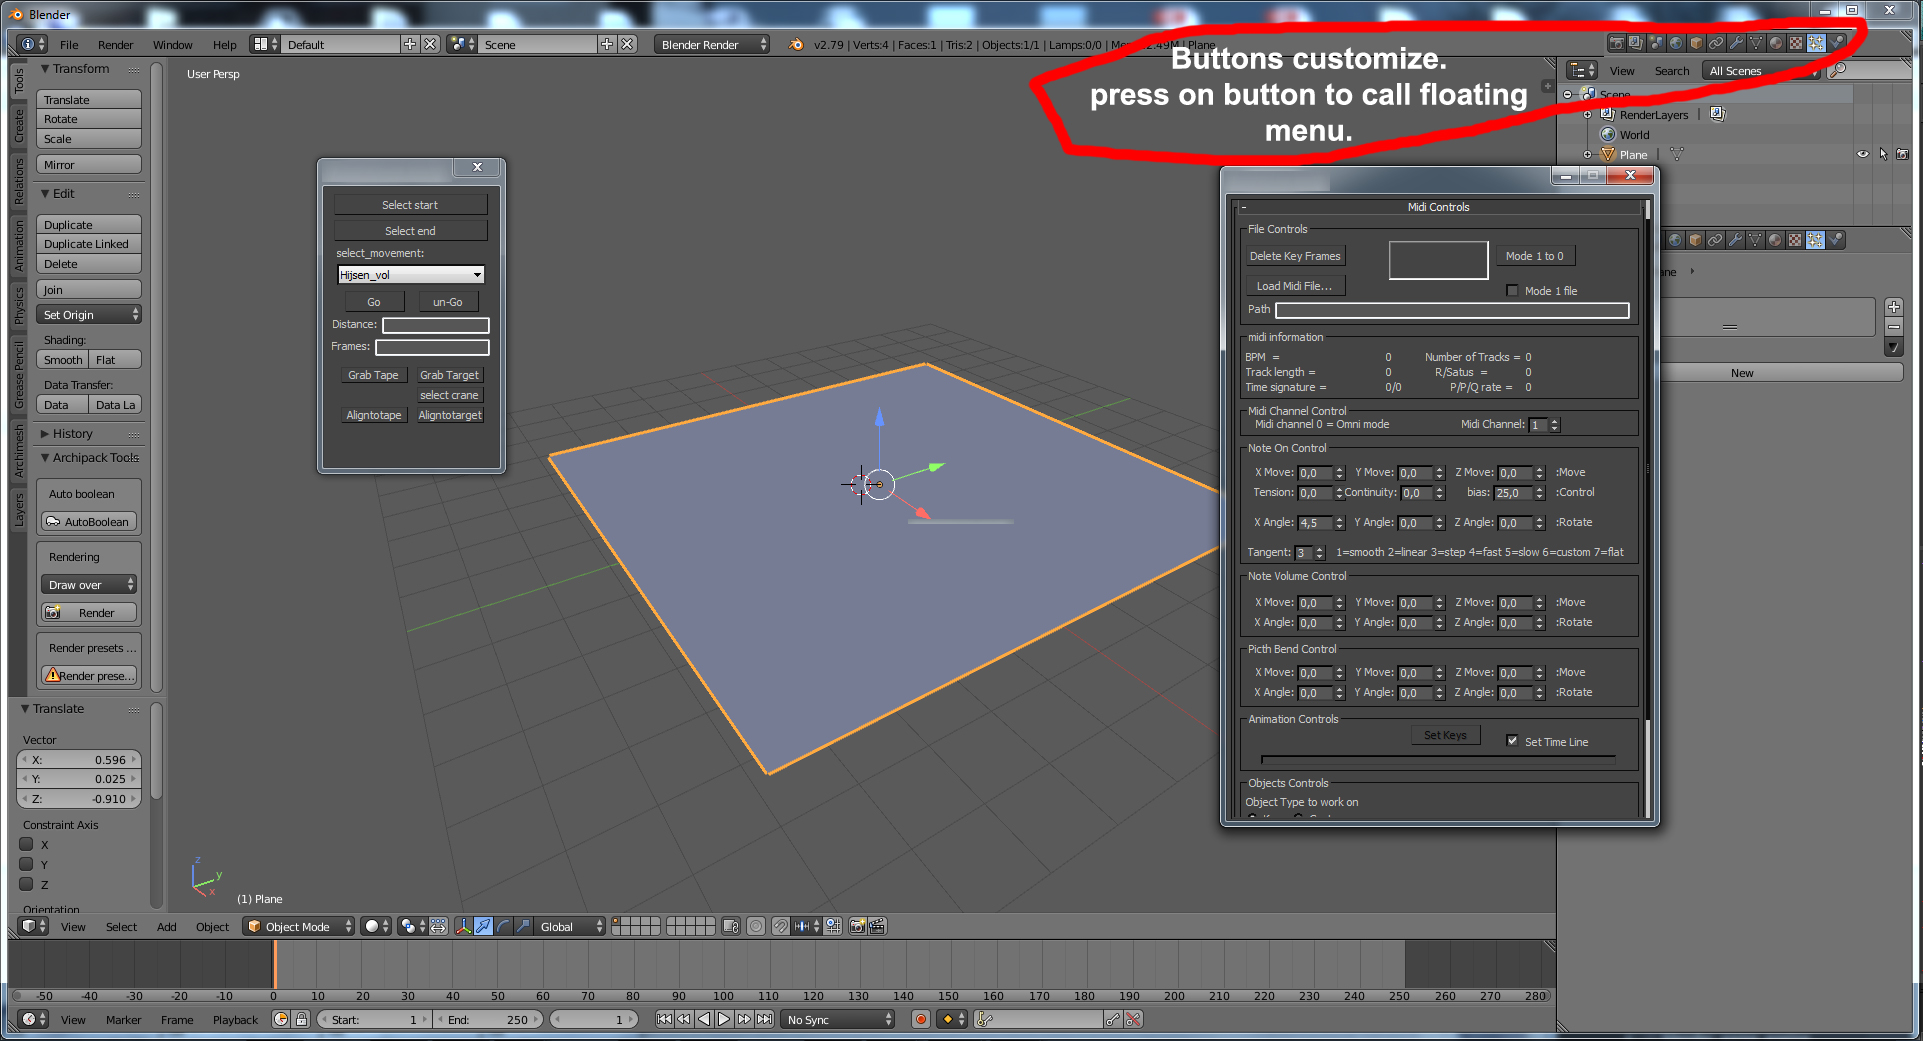Viewport: 1923px width, 1041px height.
Task: Click the timeline record button
Action: [x=921, y=1019]
